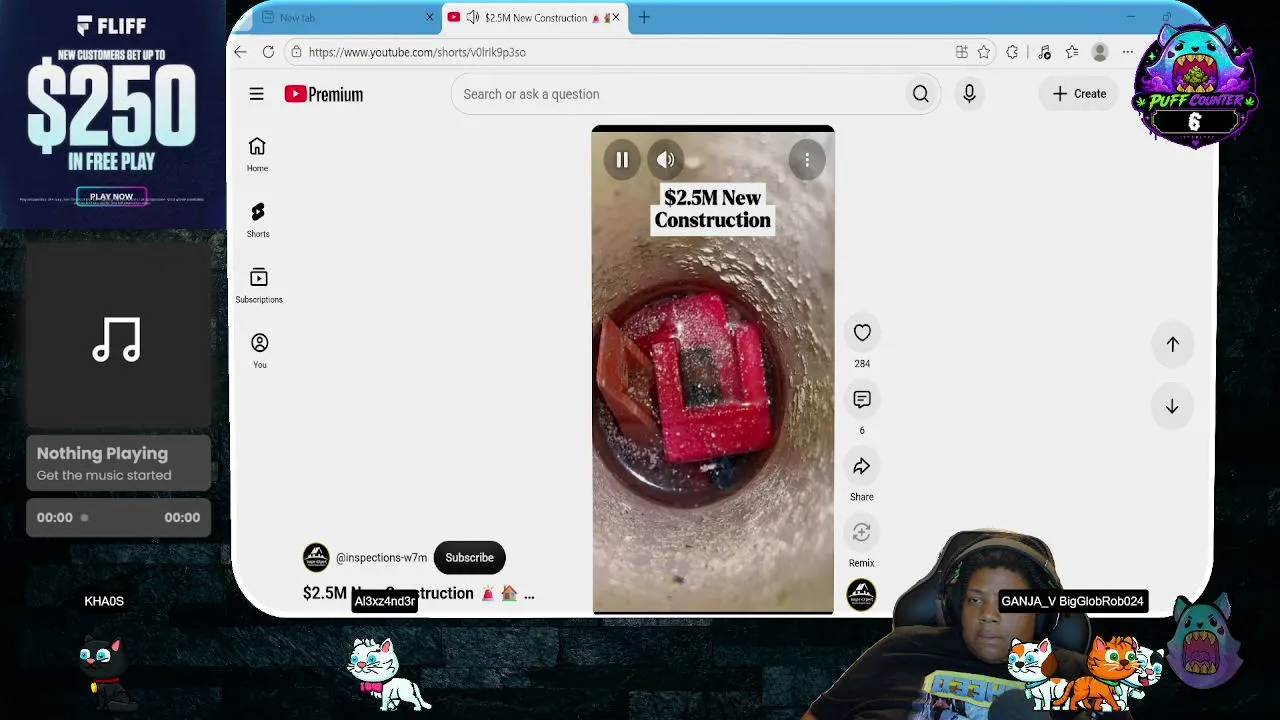Open the browser profile avatar
This screenshot has width=1280, height=720.
(1100, 52)
